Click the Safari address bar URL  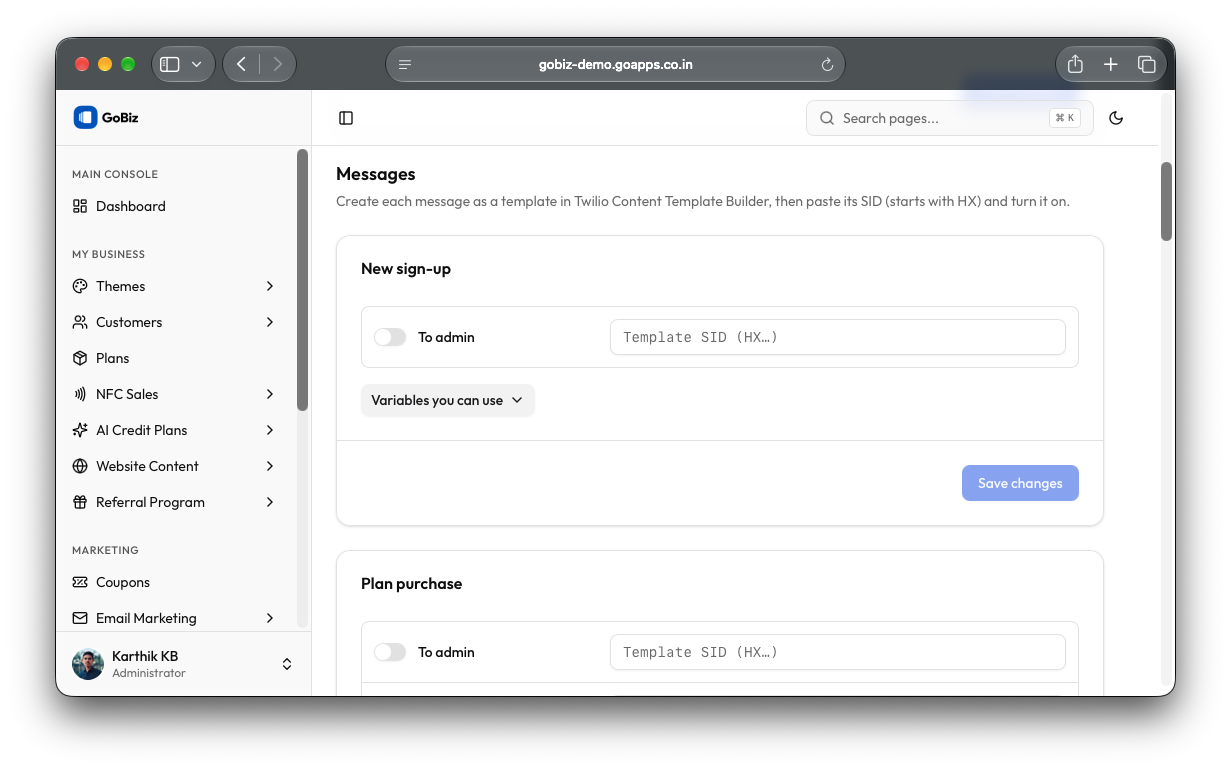point(615,64)
